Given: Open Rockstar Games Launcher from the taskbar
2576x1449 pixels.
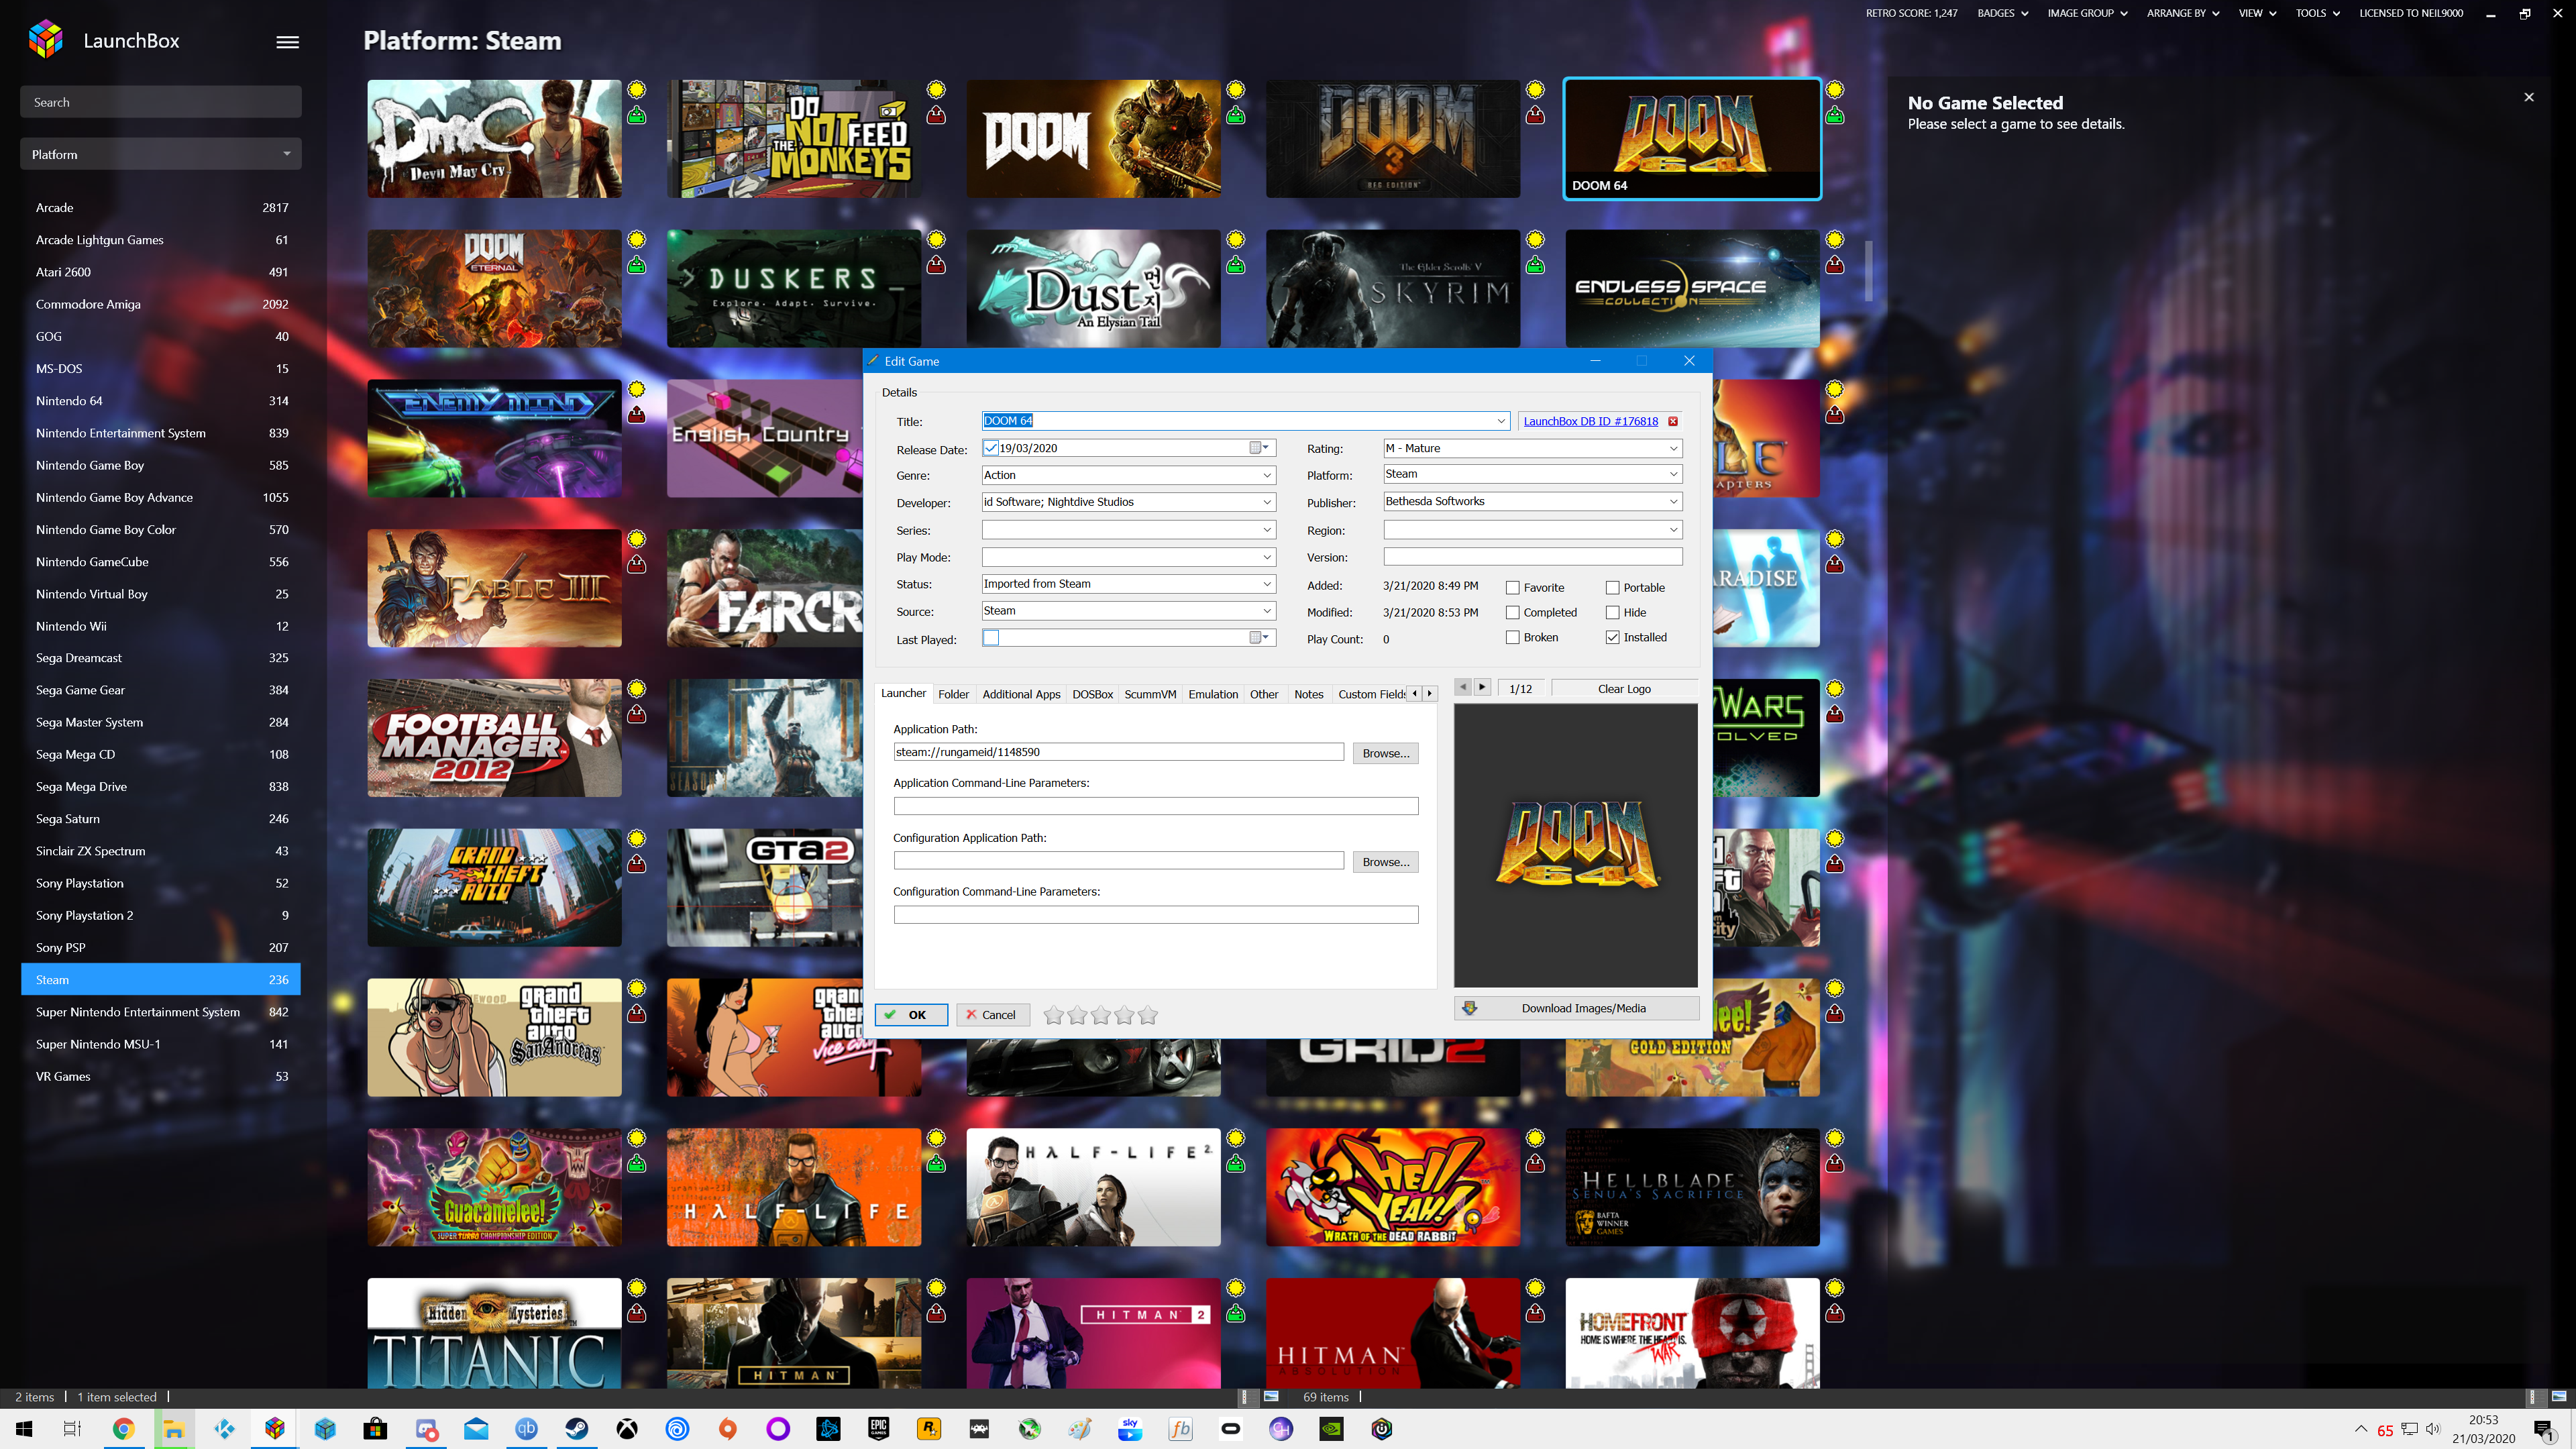Looking at the screenshot, I should 929,1428.
